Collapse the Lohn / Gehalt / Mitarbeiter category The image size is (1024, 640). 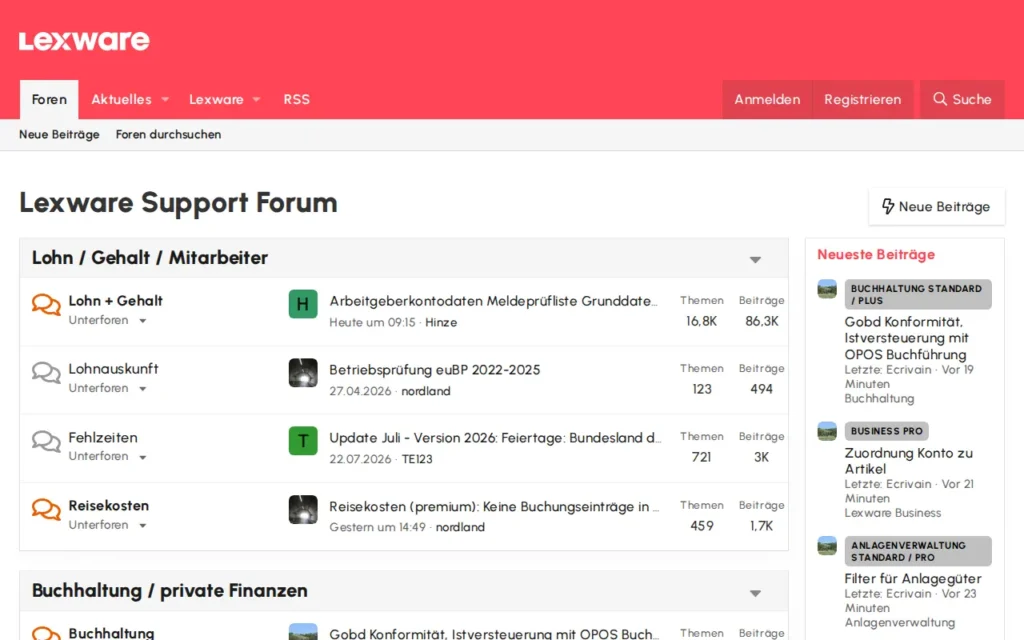click(x=755, y=259)
